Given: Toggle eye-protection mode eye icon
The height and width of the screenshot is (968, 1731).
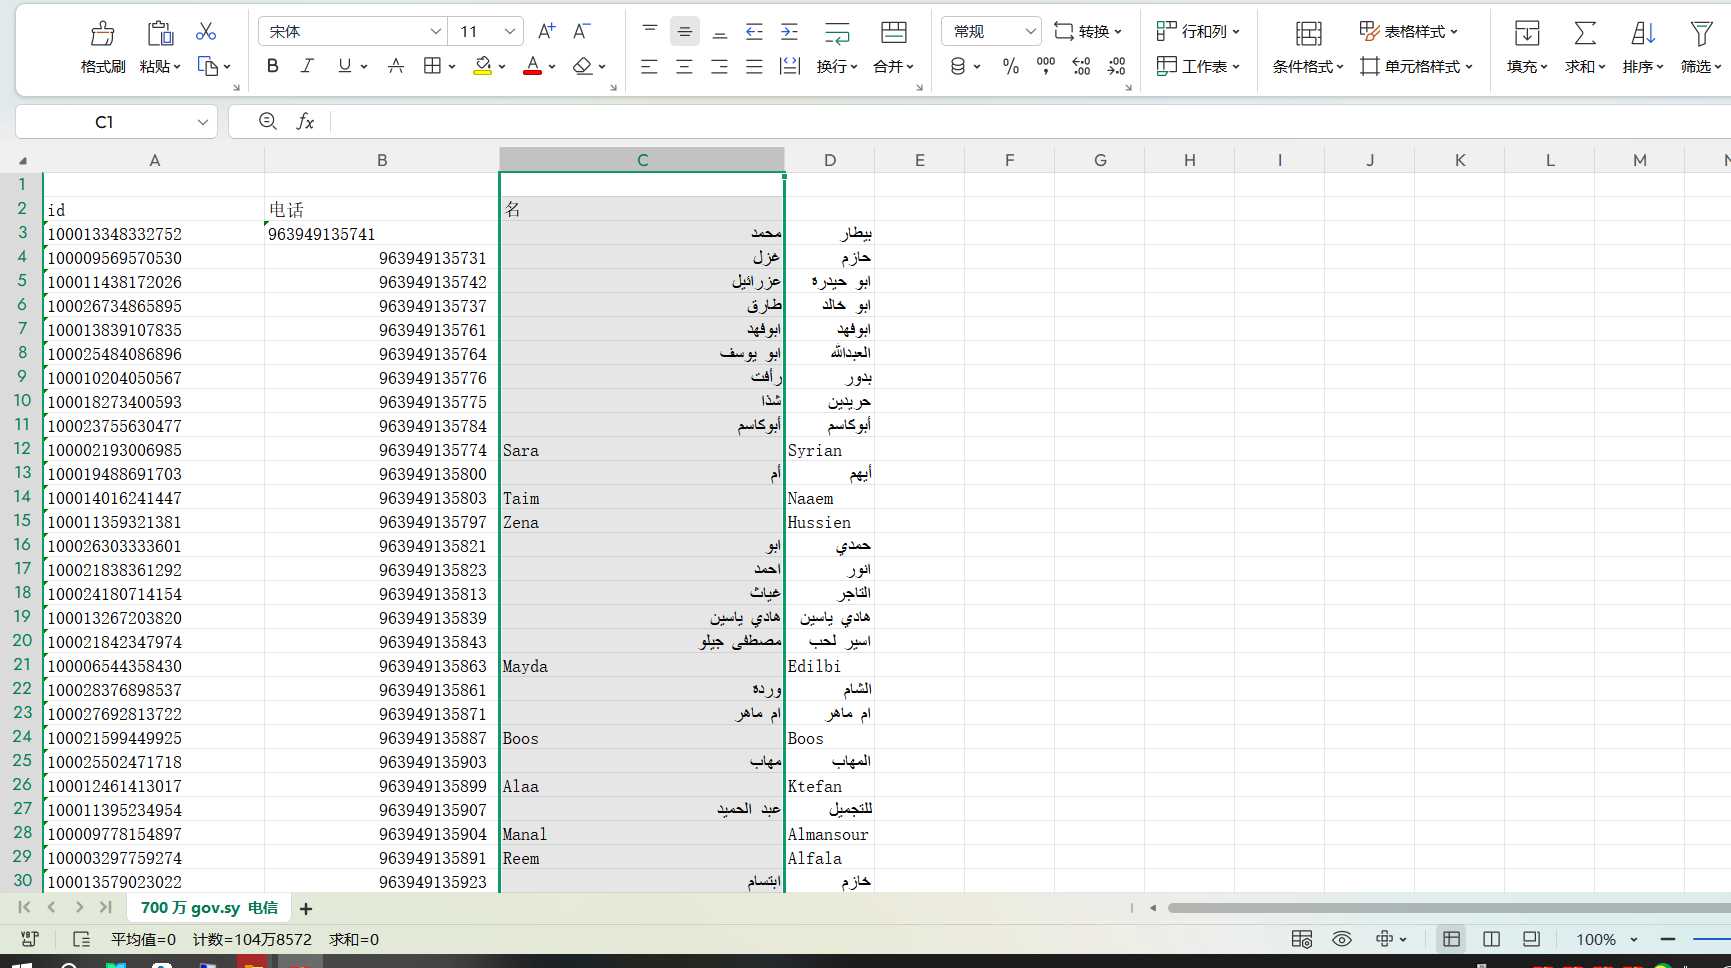Looking at the screenshot, I should point(1342,939).
